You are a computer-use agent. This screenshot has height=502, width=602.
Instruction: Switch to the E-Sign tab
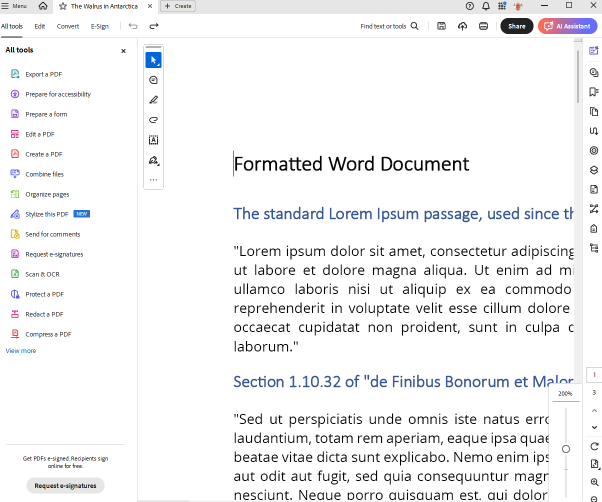pyautogui.click(x=99, y=26)
